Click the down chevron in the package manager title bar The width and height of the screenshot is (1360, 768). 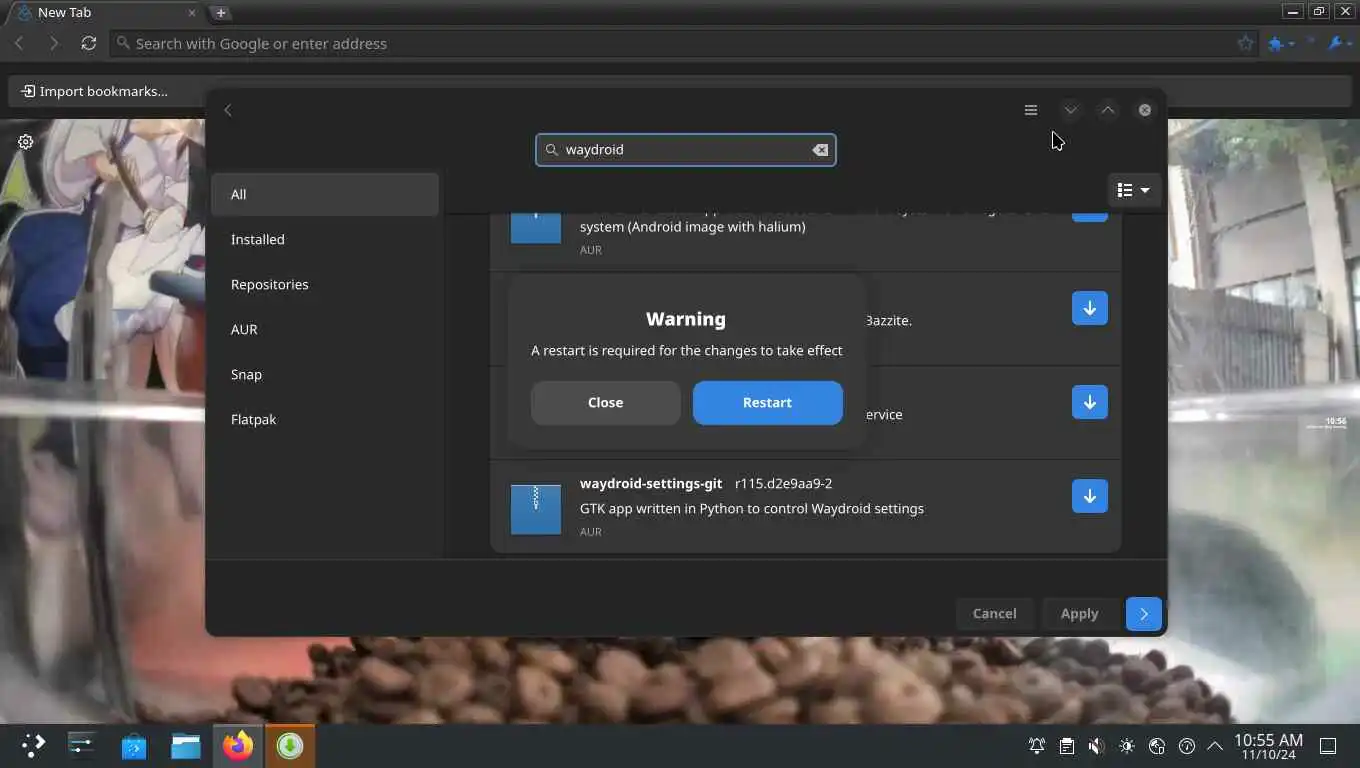[x=1070, y=110]
